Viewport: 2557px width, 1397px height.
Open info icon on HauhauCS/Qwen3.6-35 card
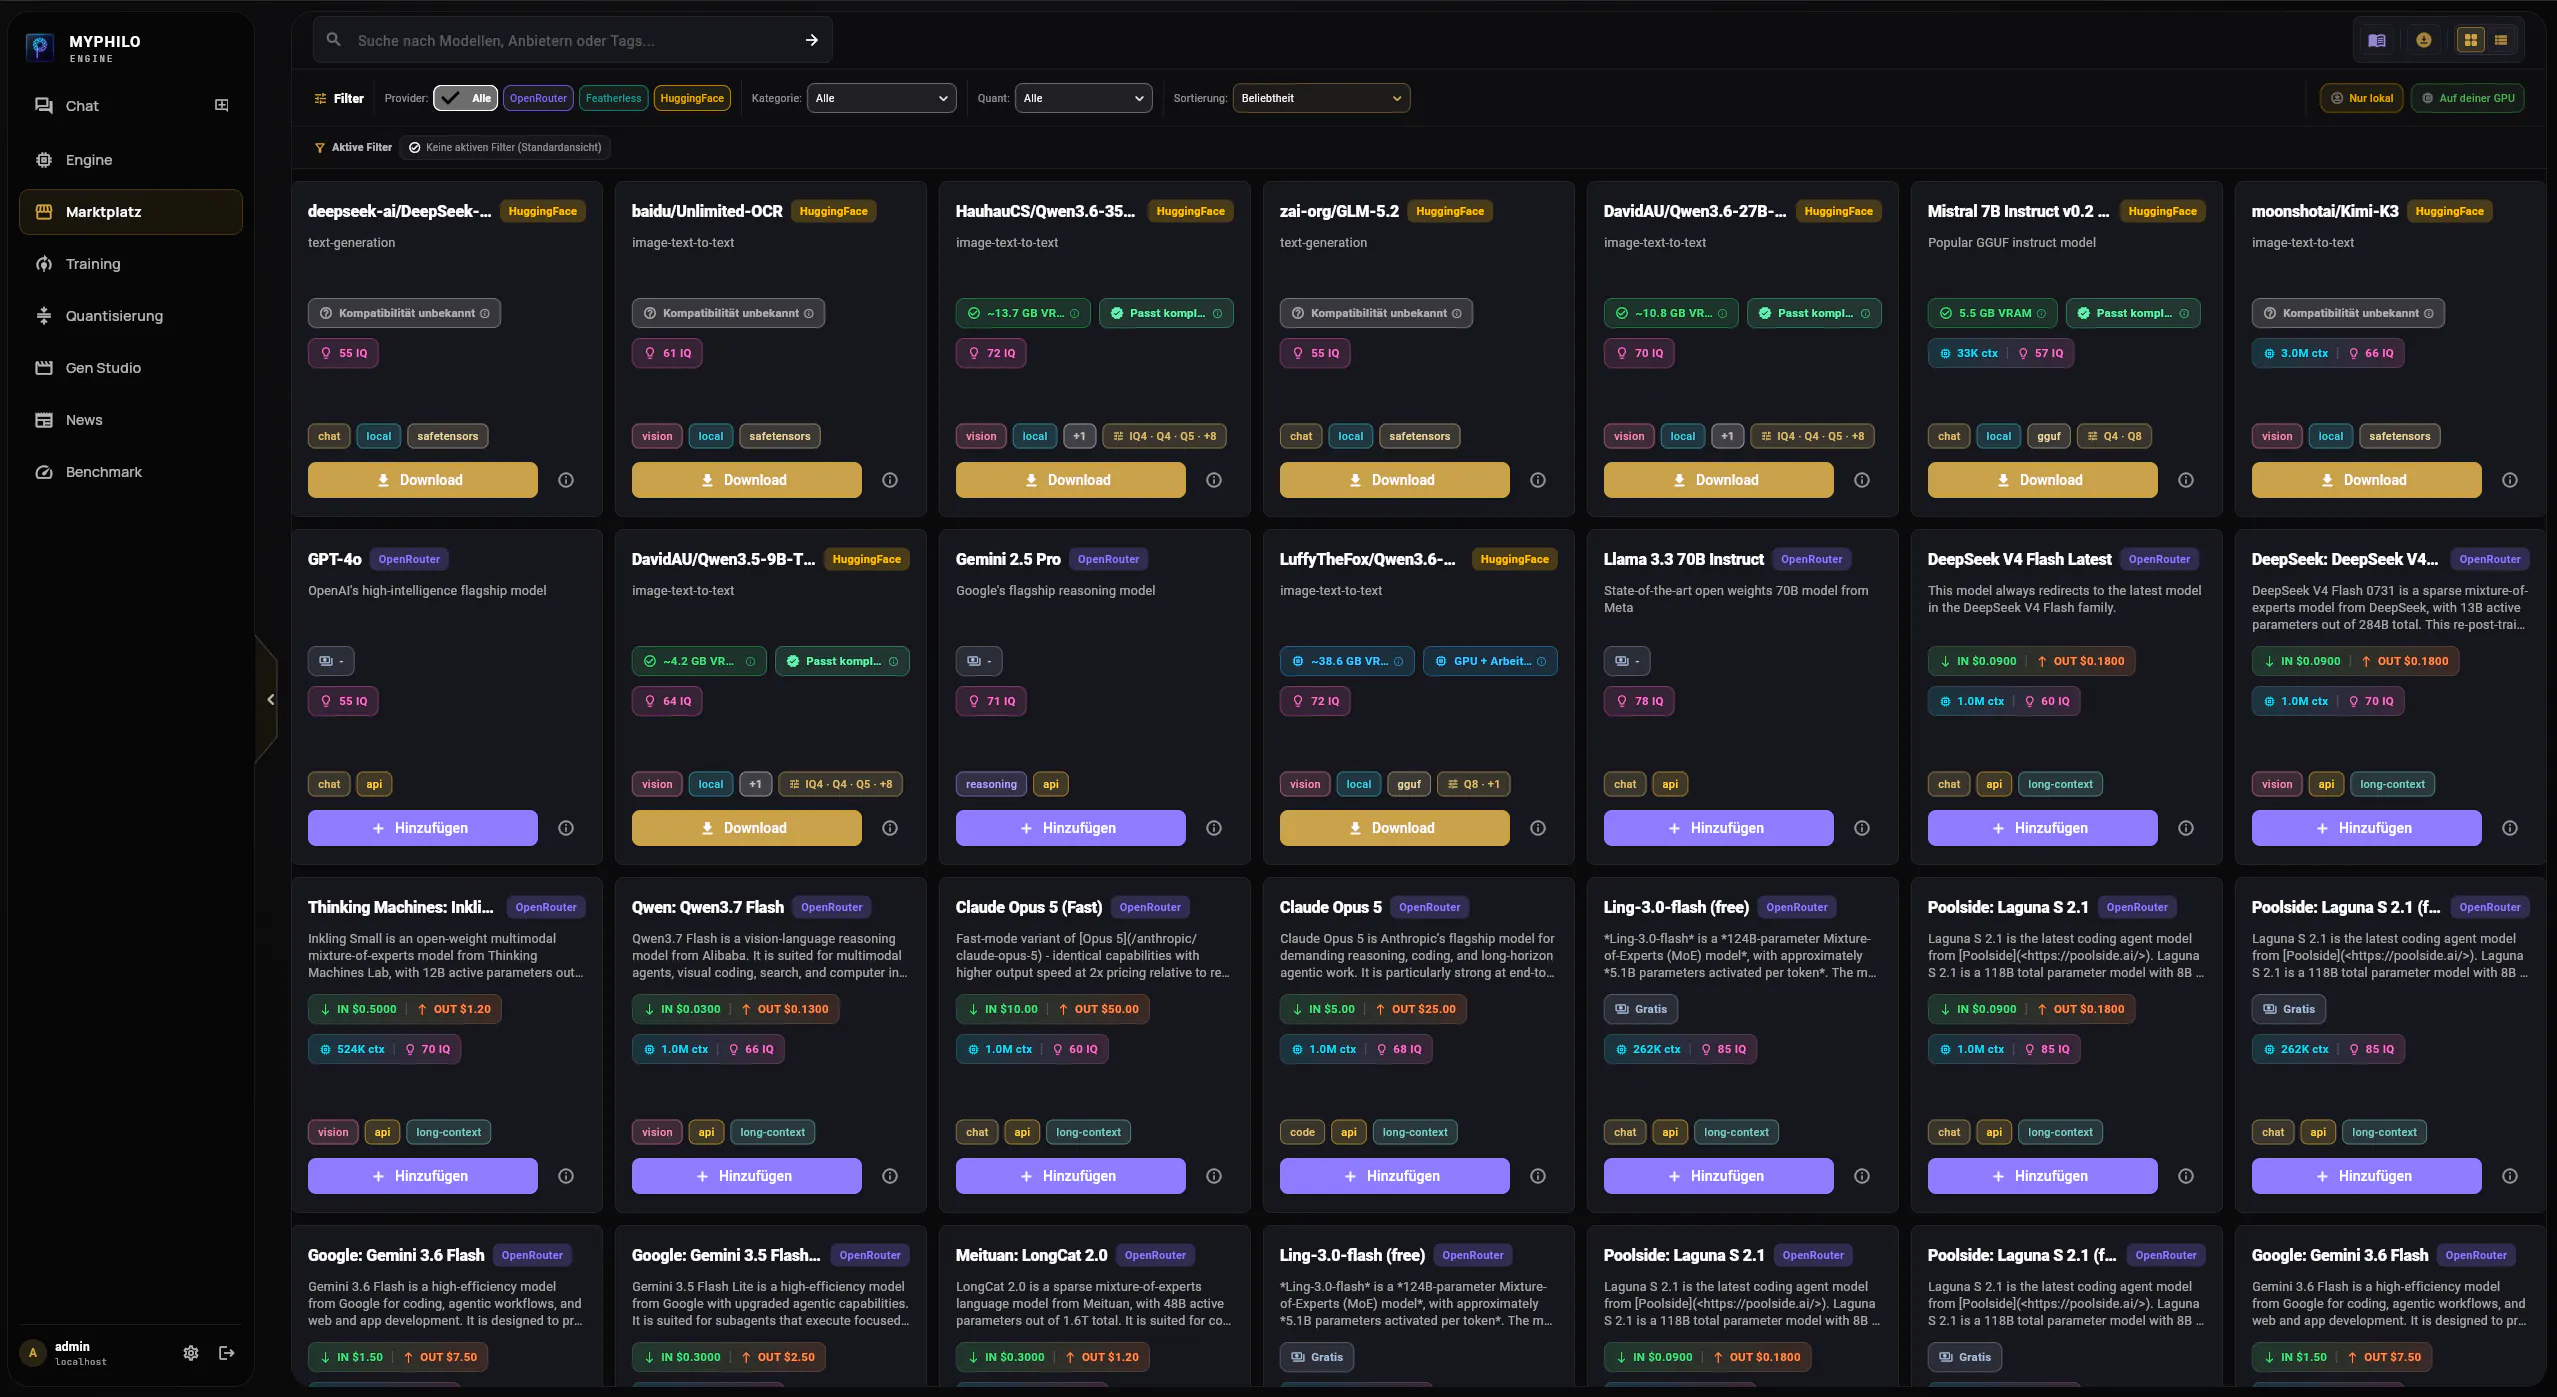click(x=1214, y=480)
